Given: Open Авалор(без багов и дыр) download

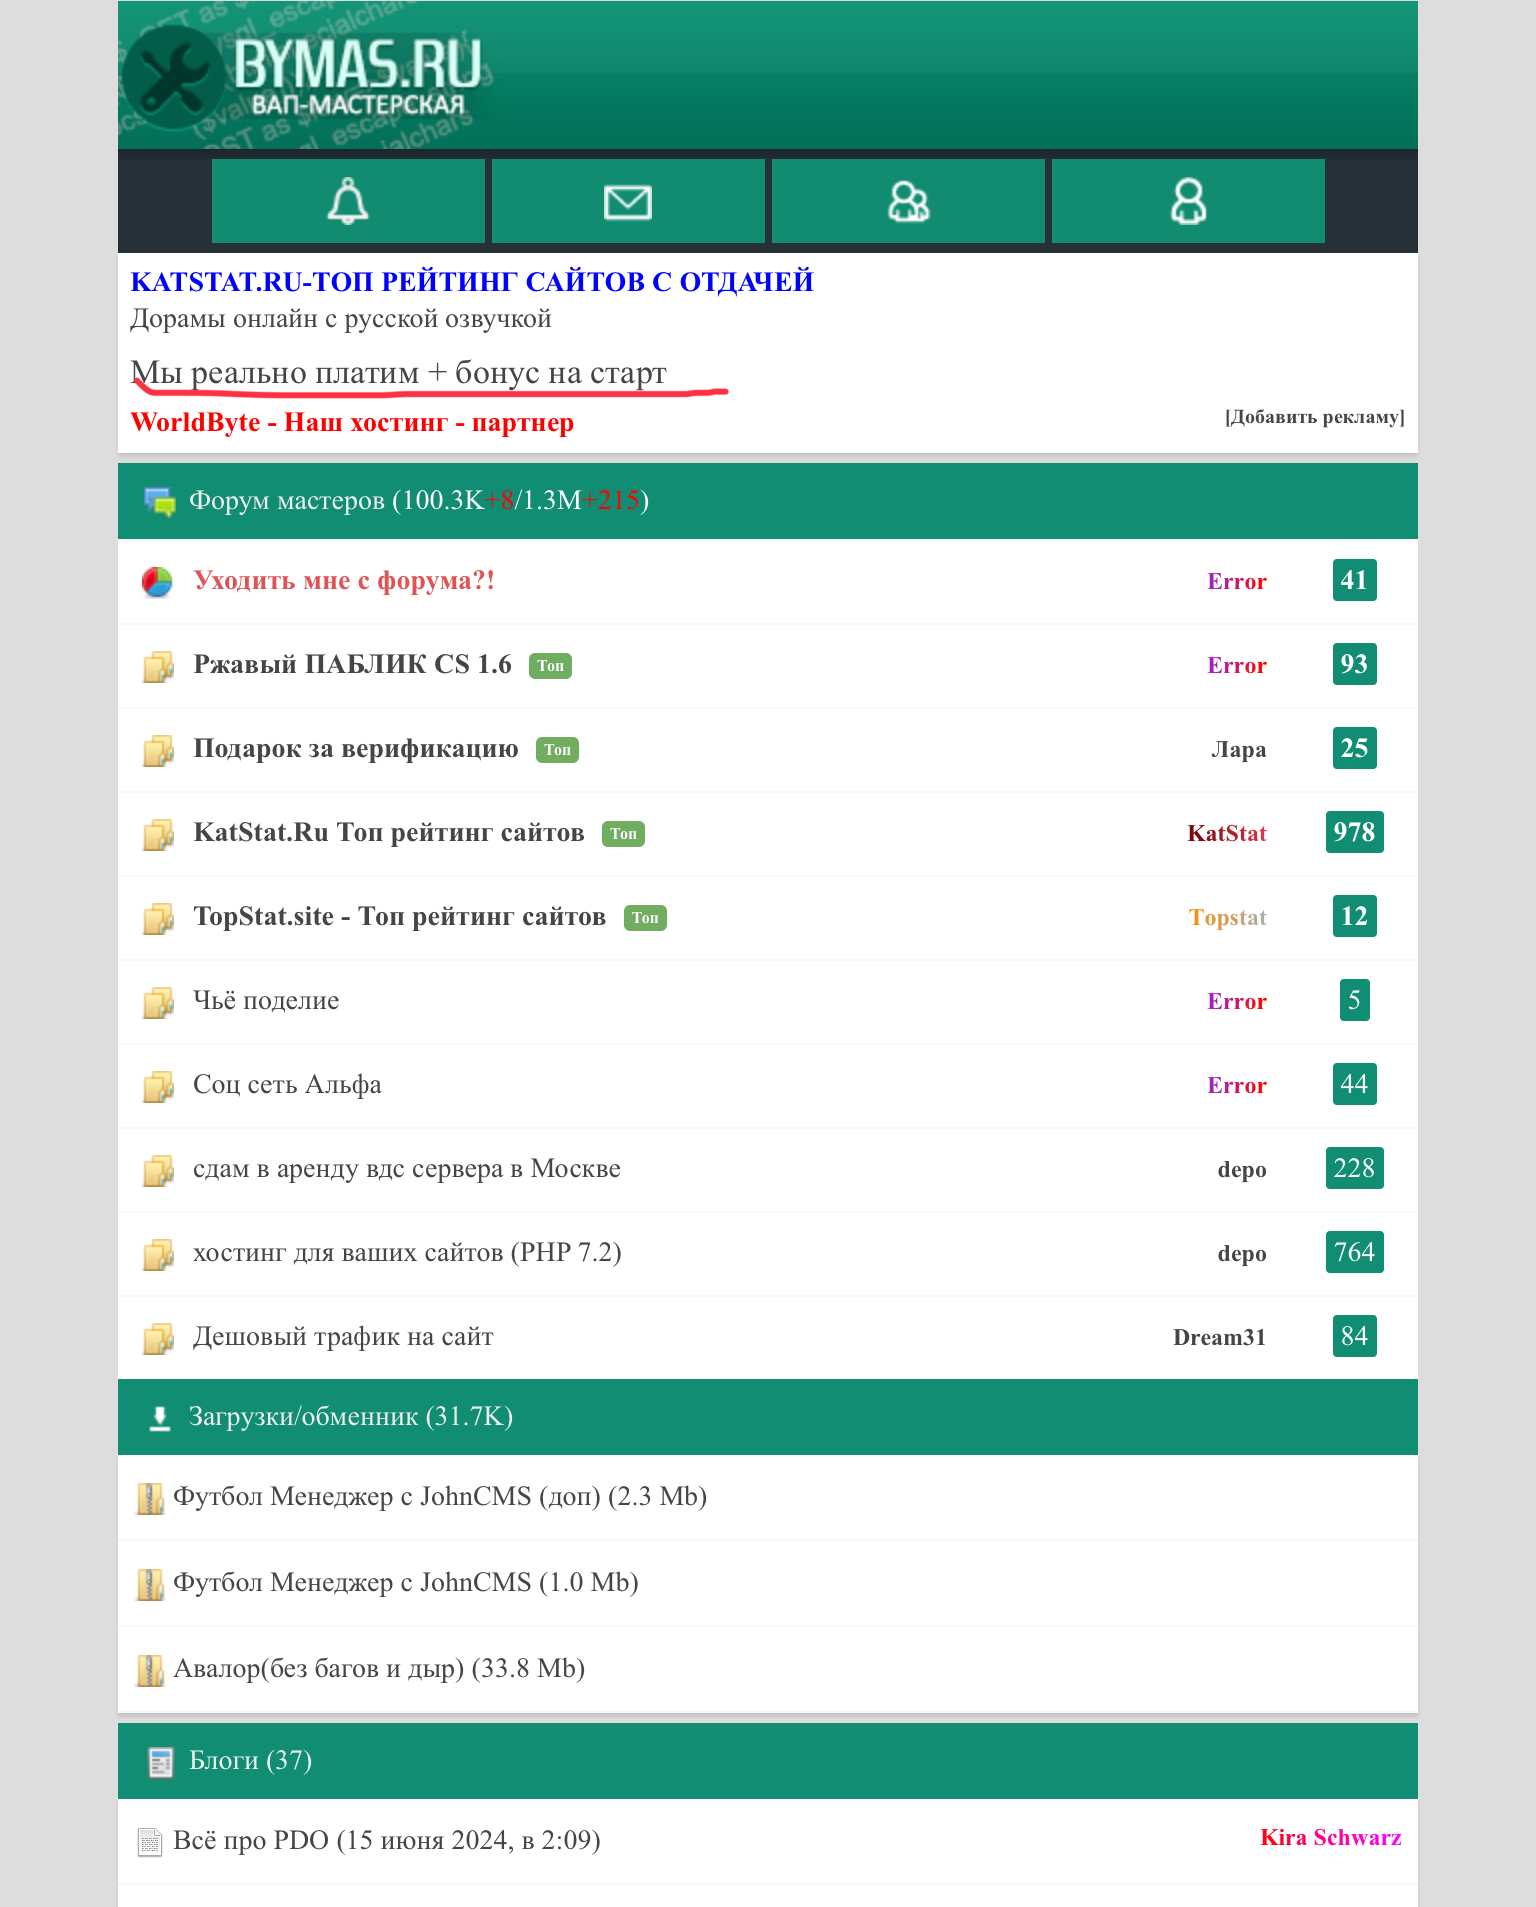Looking at the screenshot, I should tap(379, 1669).
